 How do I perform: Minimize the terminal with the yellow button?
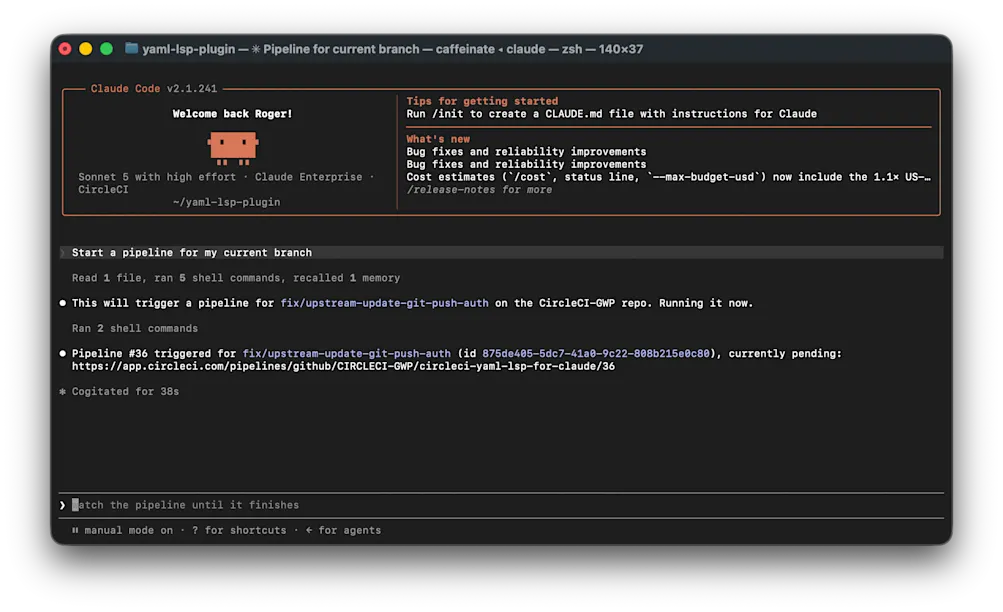click(86, 49)
